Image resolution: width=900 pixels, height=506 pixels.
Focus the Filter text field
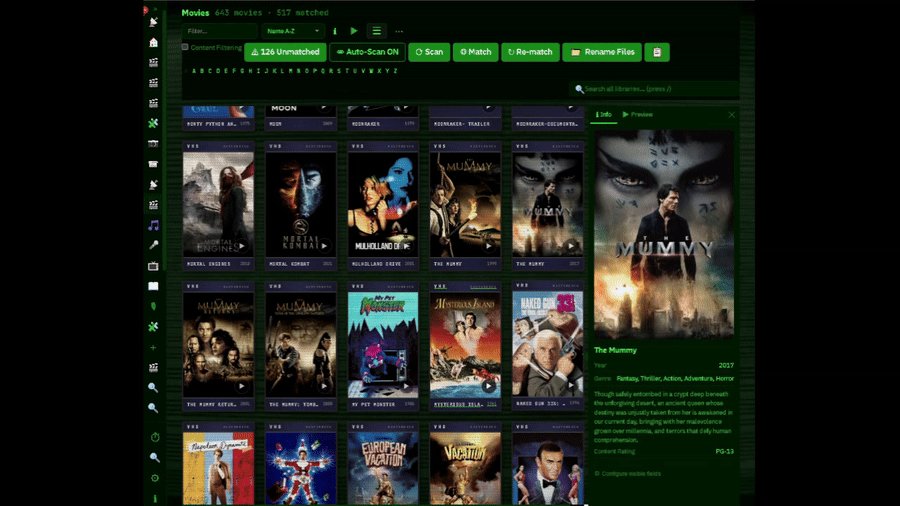pos(220,31)
